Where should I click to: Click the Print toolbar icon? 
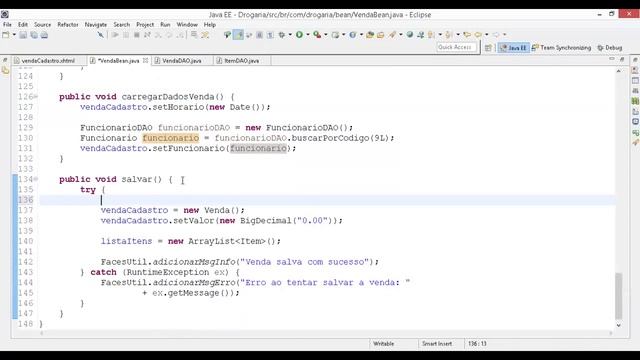coord(44,35)
